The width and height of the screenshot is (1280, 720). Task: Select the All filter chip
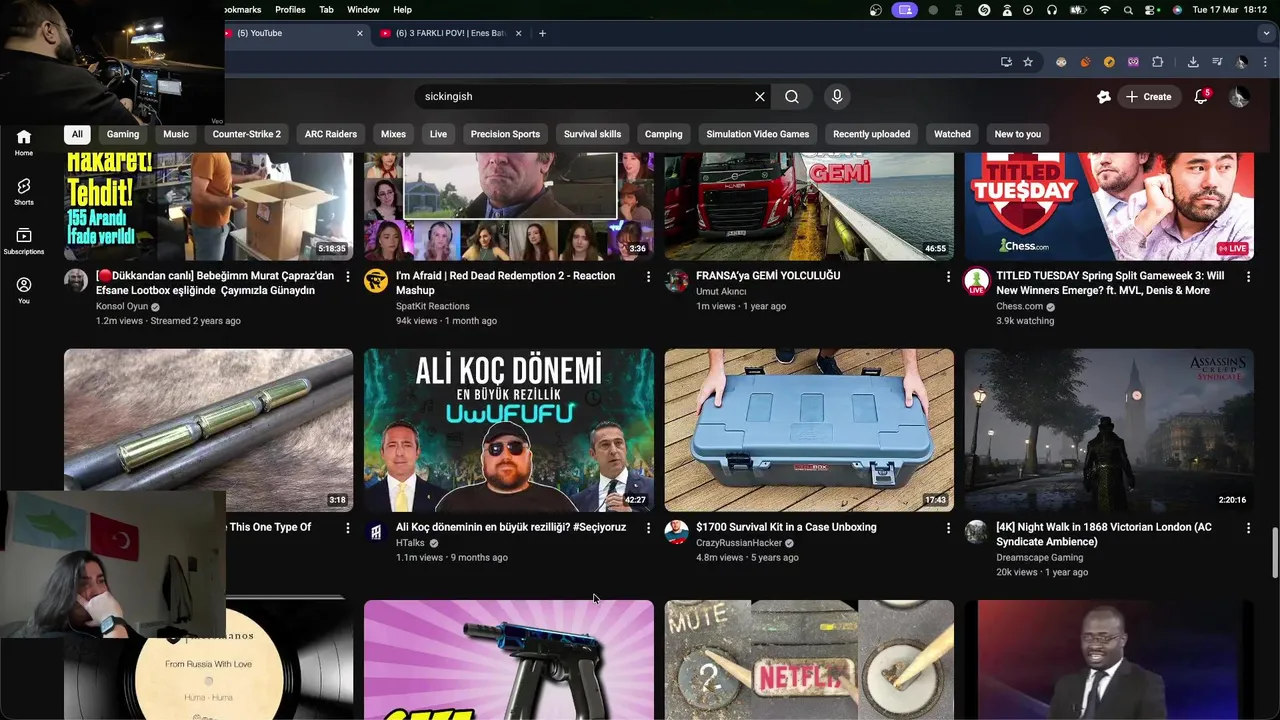point(77,134)
